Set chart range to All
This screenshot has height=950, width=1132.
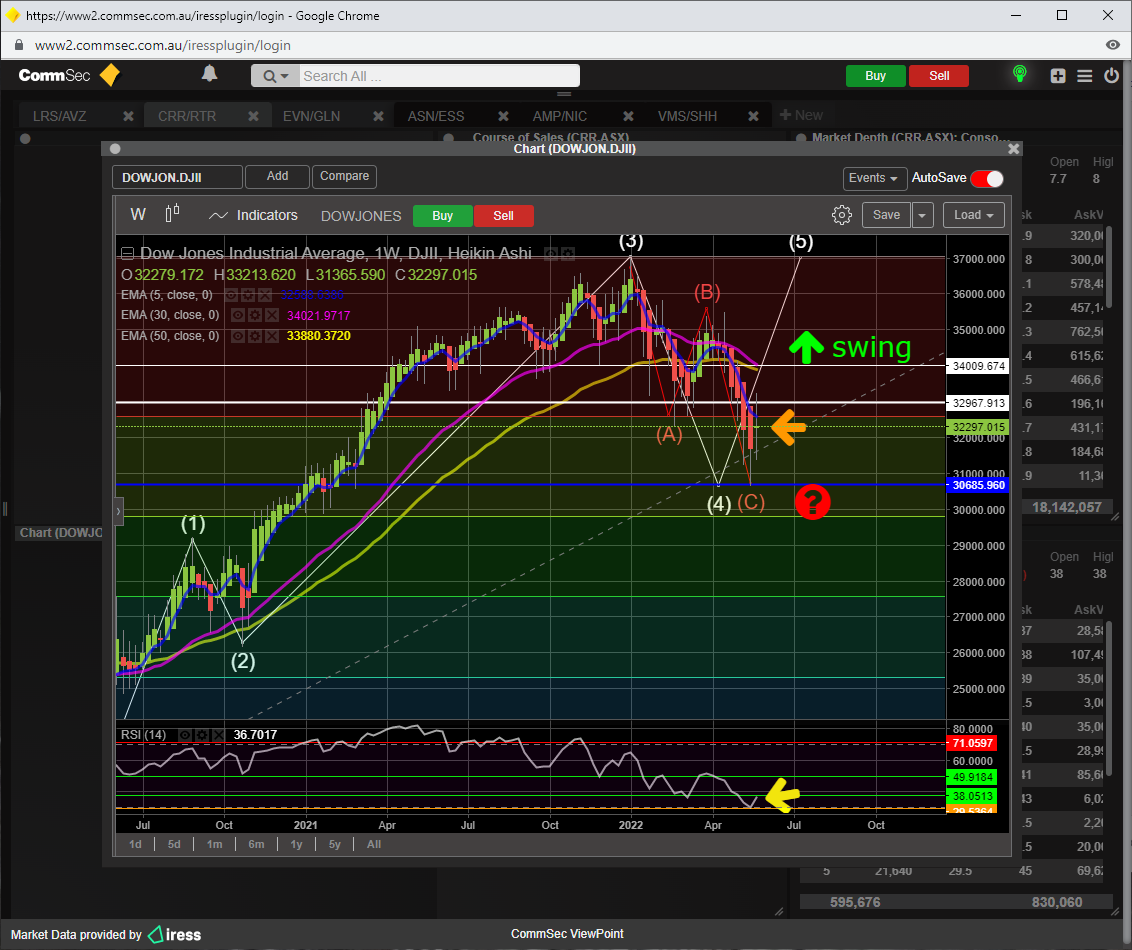(x=374, y=845)
